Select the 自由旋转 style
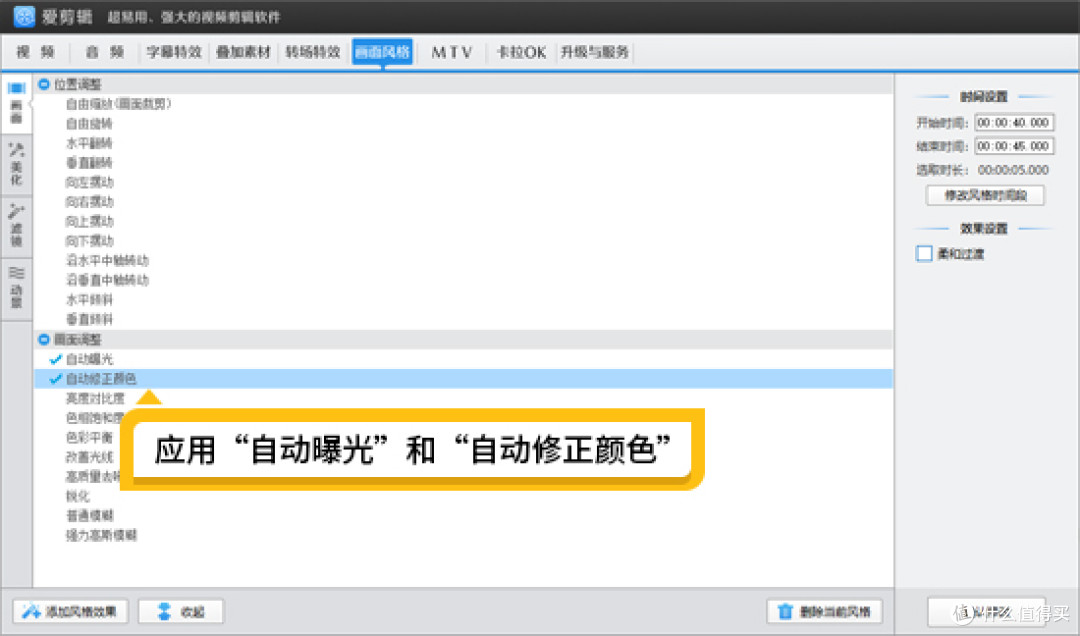Image resolution: width=1080 pixels, height=636 pixels. point(90,124)
